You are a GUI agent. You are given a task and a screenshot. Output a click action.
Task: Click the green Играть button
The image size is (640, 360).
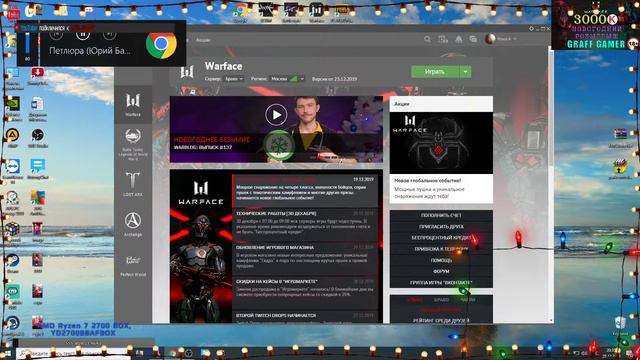tap(435, 71)
